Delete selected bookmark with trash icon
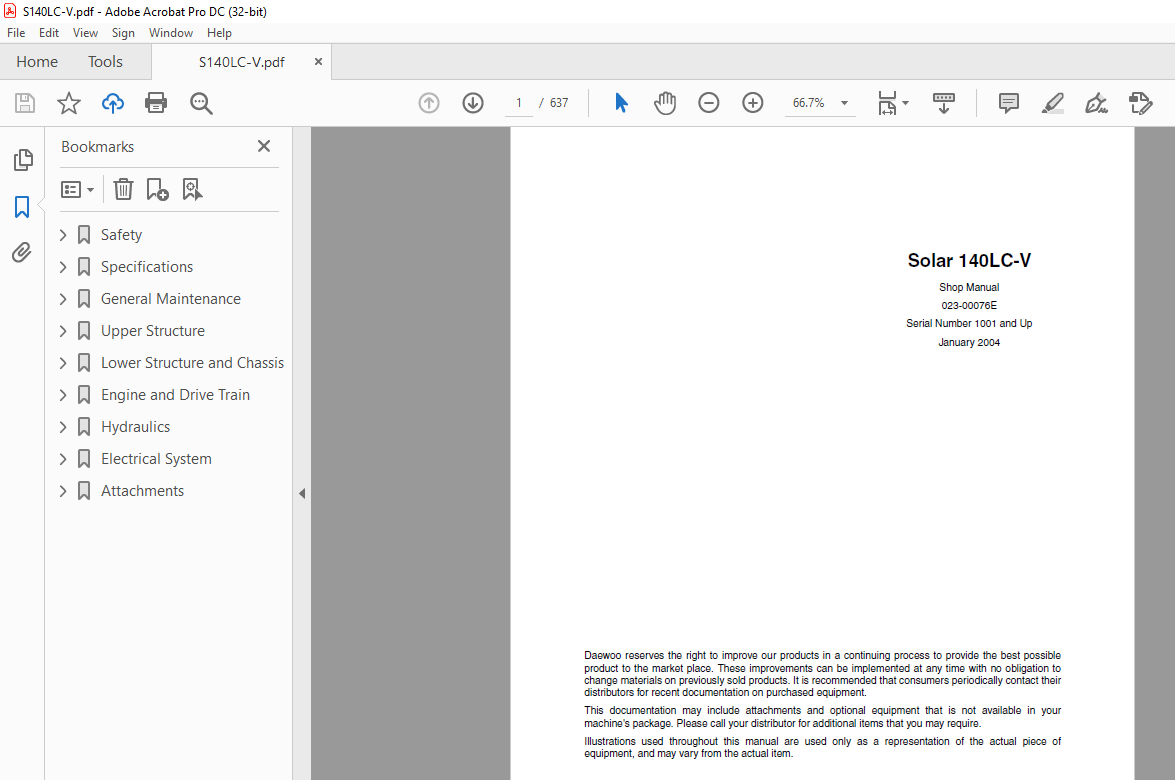This screenshot has height=780, width=1175. 123,190
